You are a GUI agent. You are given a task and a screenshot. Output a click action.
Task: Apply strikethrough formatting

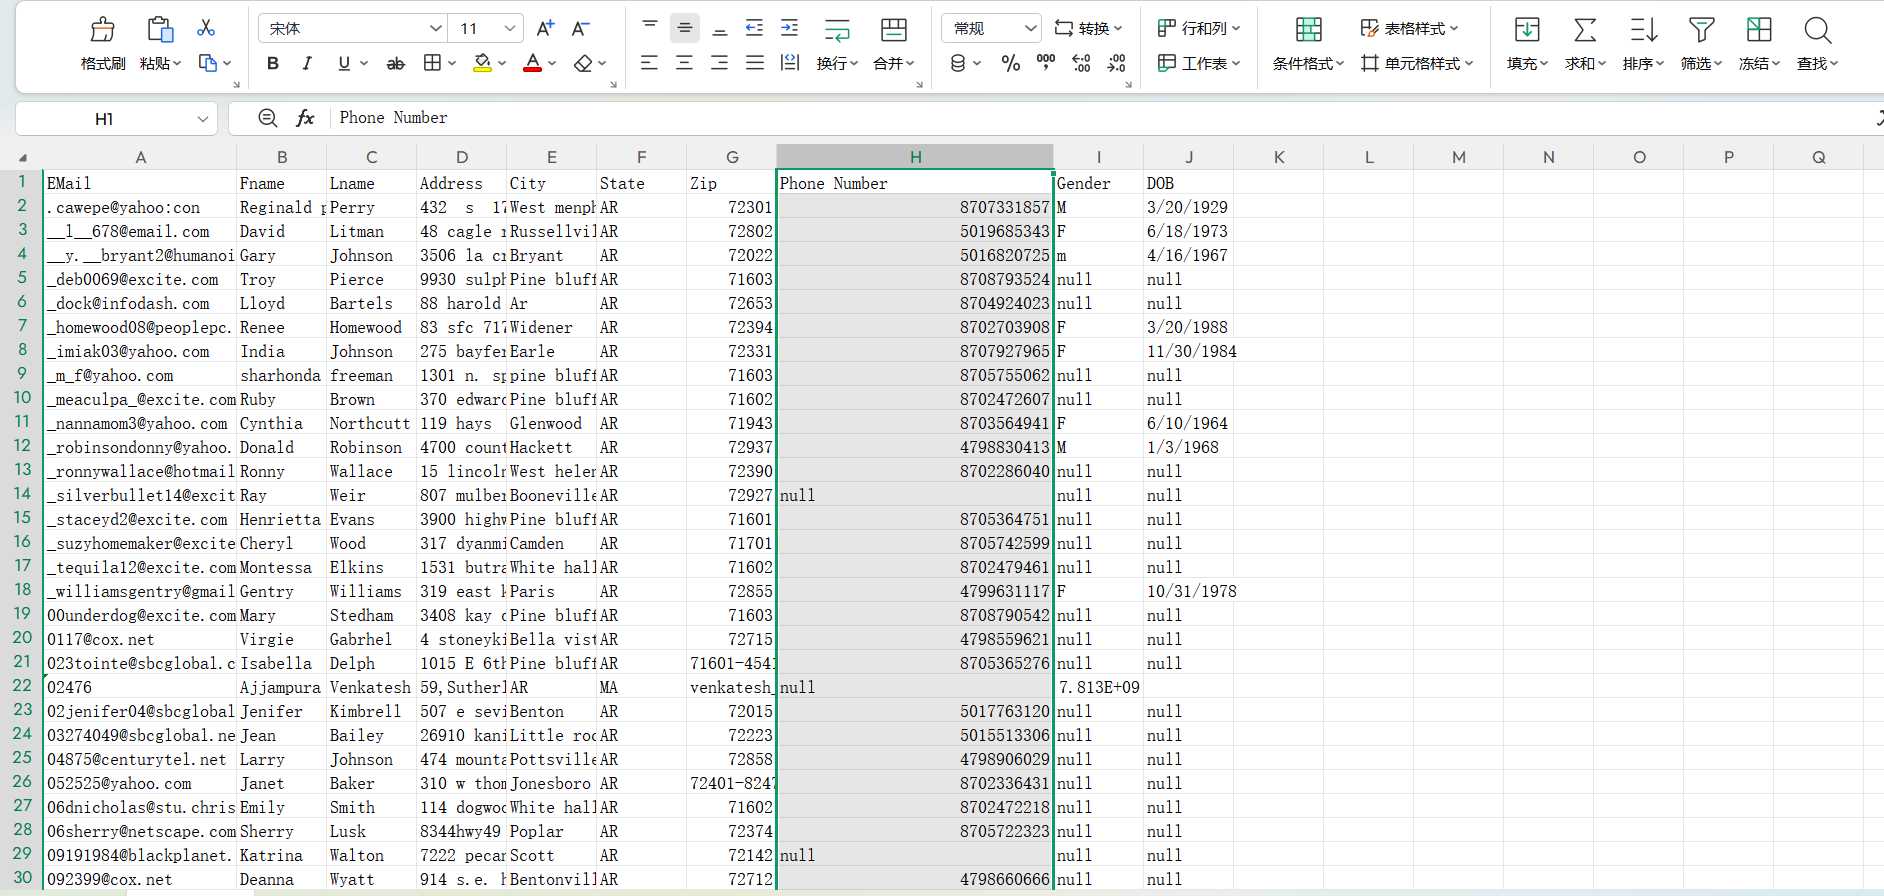click(x=396, y=63)
